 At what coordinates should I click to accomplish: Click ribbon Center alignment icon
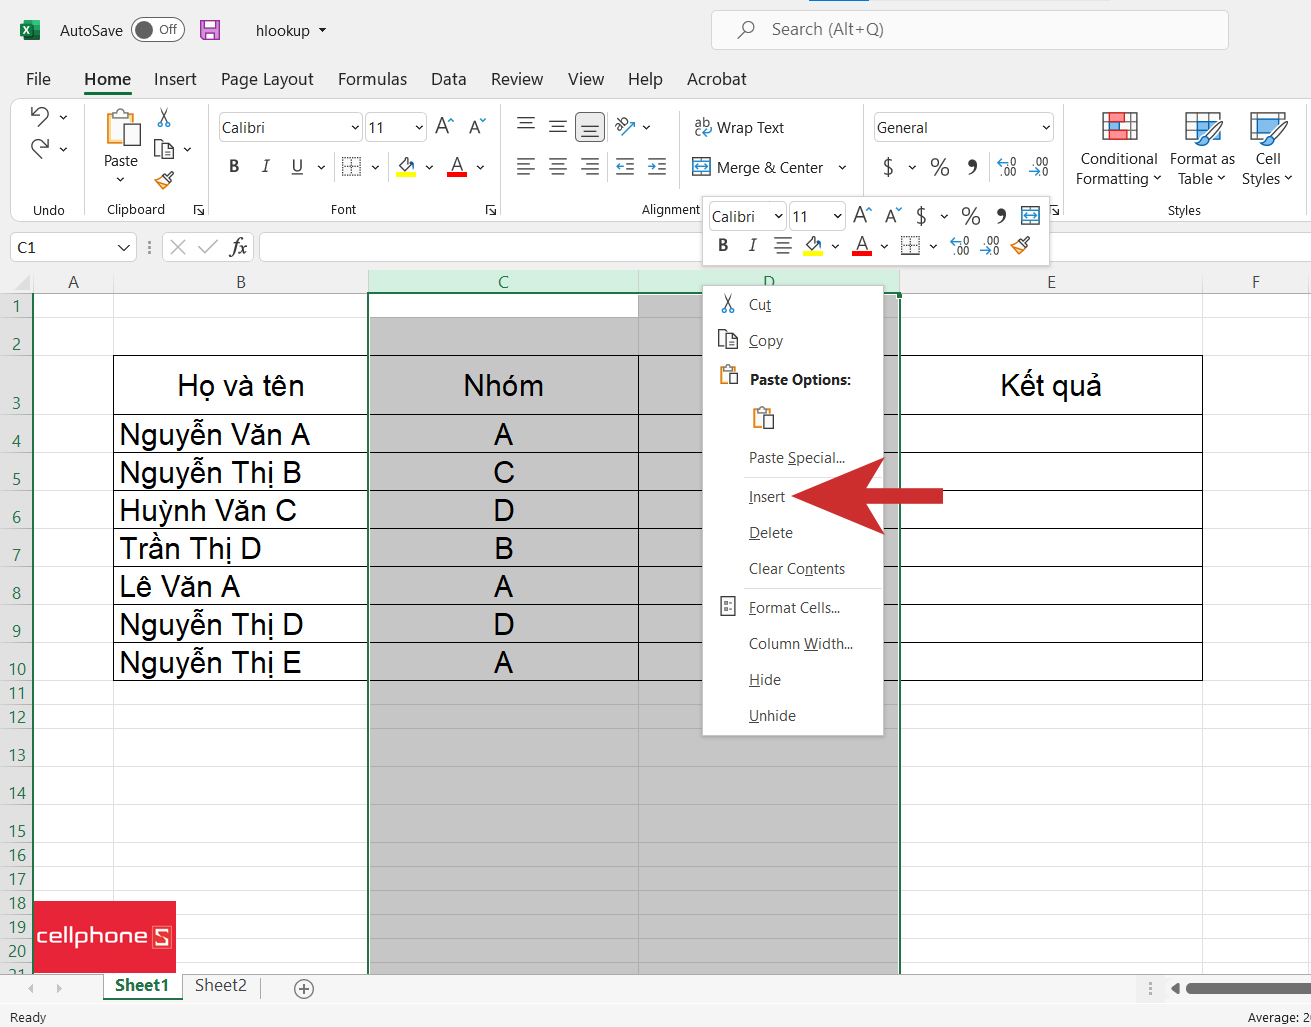tap(558, 167)
